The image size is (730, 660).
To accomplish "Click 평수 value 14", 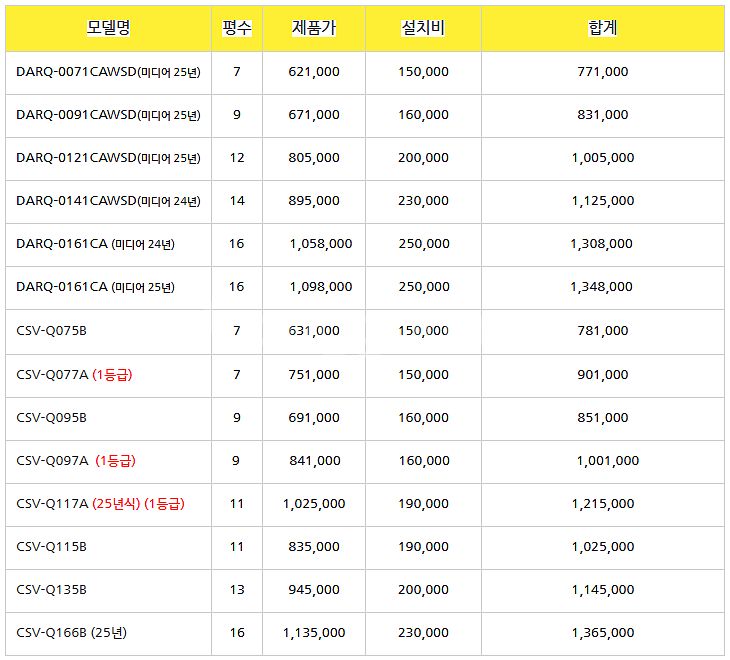I will coord(237,201).
